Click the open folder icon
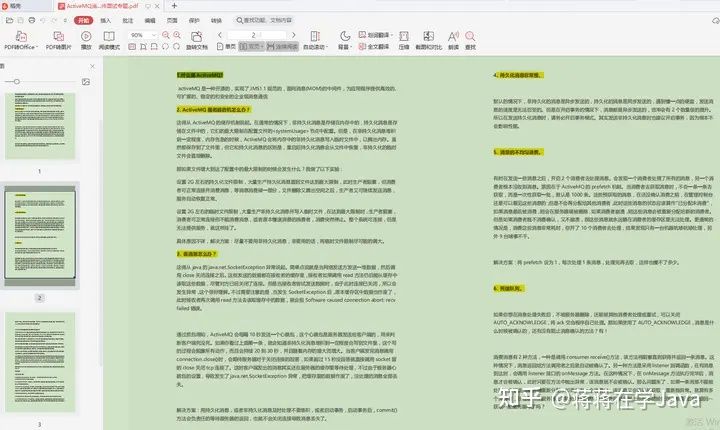This screenshot has height=430, width=720. click(x=9, y=20)
